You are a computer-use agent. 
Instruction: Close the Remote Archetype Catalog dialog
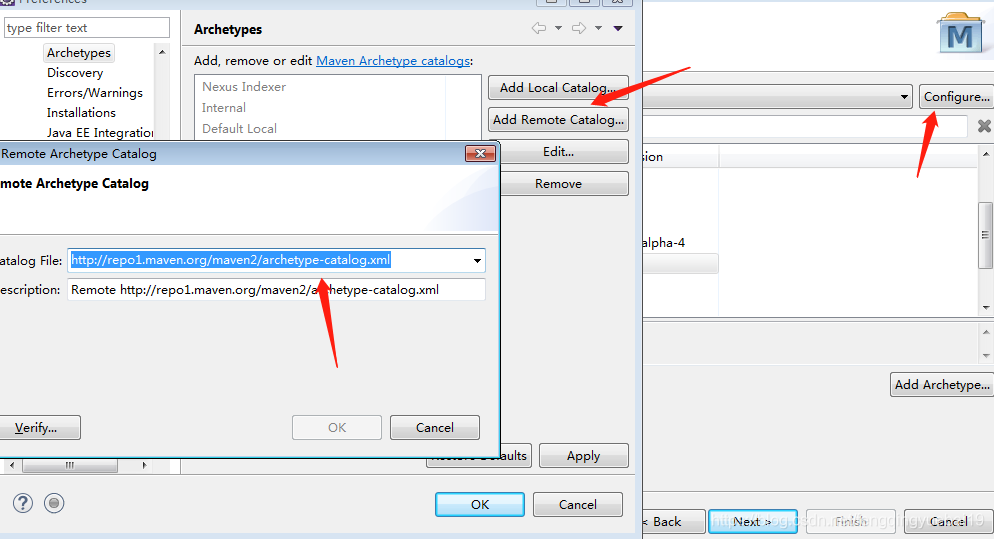[x=480, y=153]
